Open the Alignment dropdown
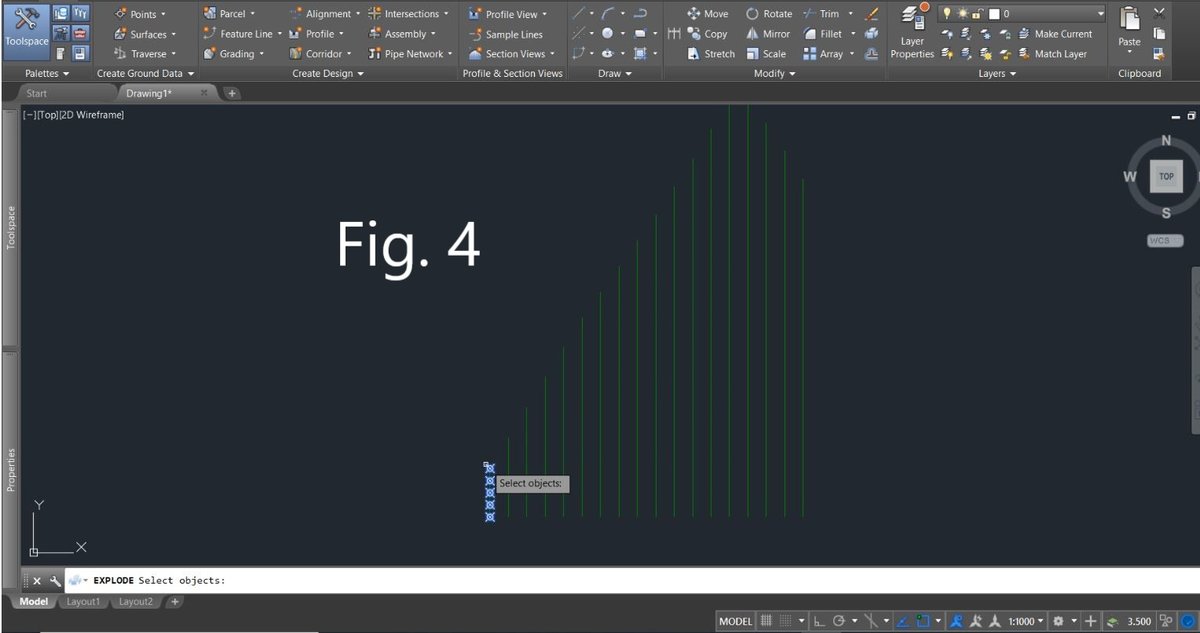 tap(323, 14)
